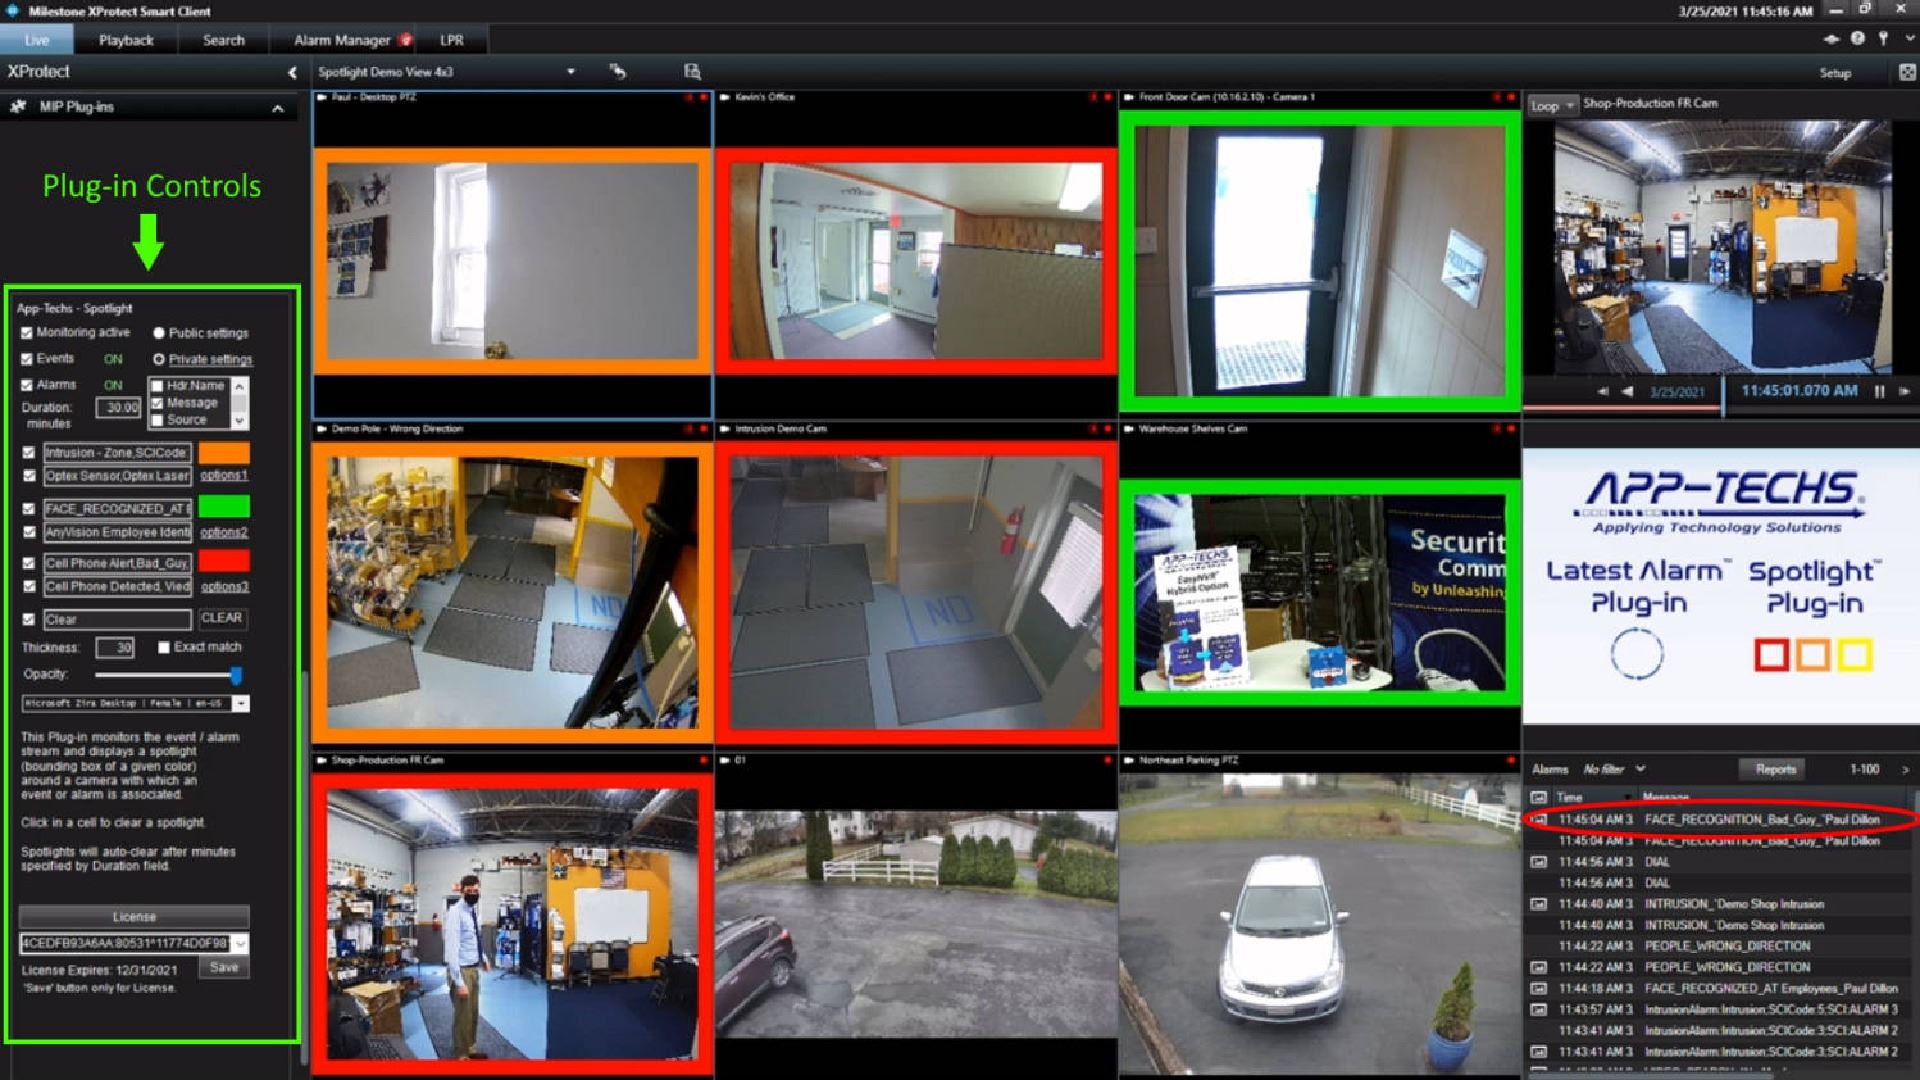
Task: Click alarm icon on 11:44:56 AM DIAL row
Action: tap(1539, 861)
